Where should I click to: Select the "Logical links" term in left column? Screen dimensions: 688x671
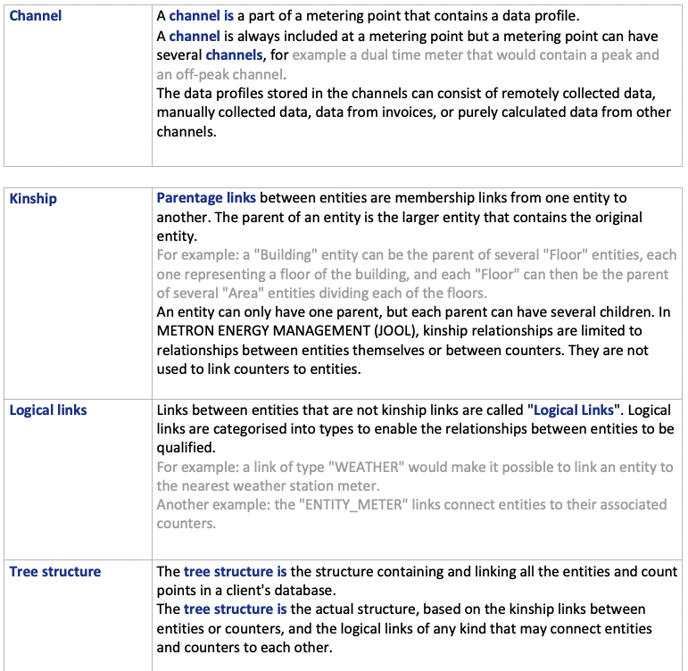click(48, 410)
